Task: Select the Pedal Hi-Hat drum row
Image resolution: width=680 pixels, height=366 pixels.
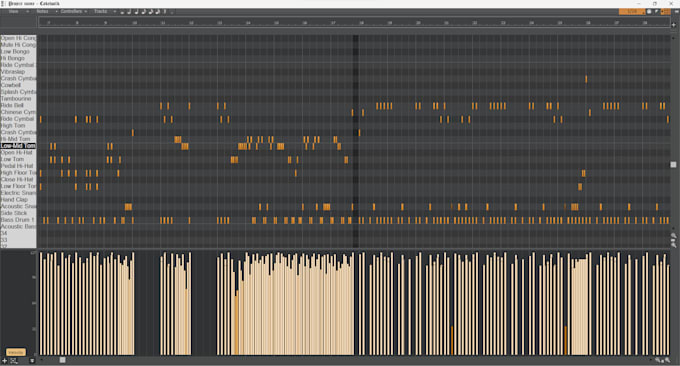Action: [18, 166]
